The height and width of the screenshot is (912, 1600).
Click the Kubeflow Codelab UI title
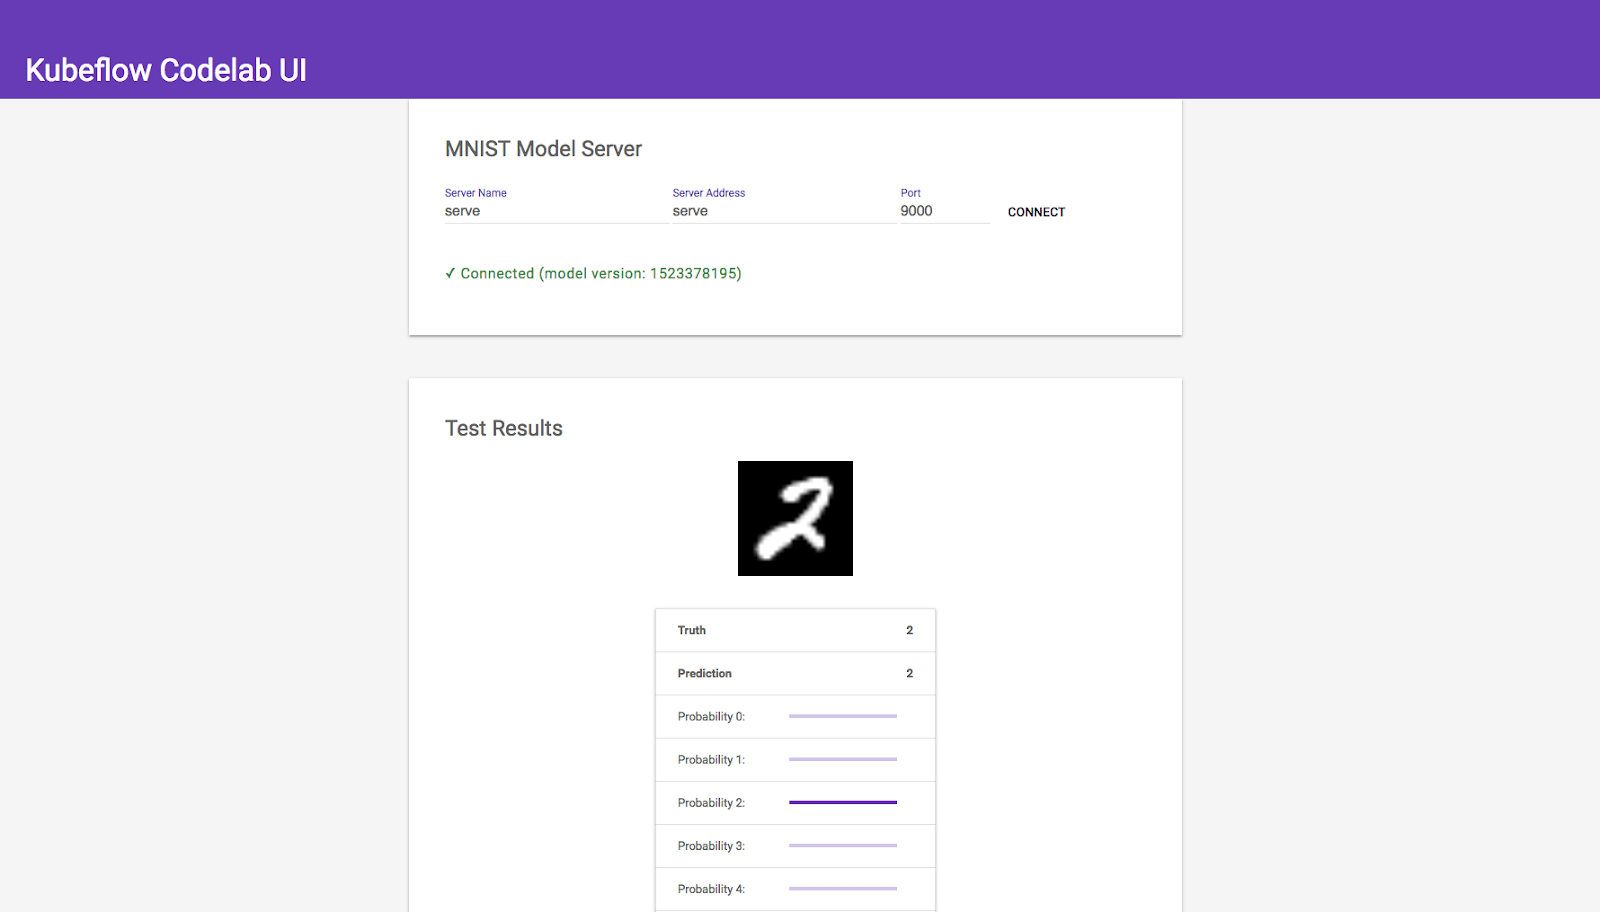click(x=166, y=70)
